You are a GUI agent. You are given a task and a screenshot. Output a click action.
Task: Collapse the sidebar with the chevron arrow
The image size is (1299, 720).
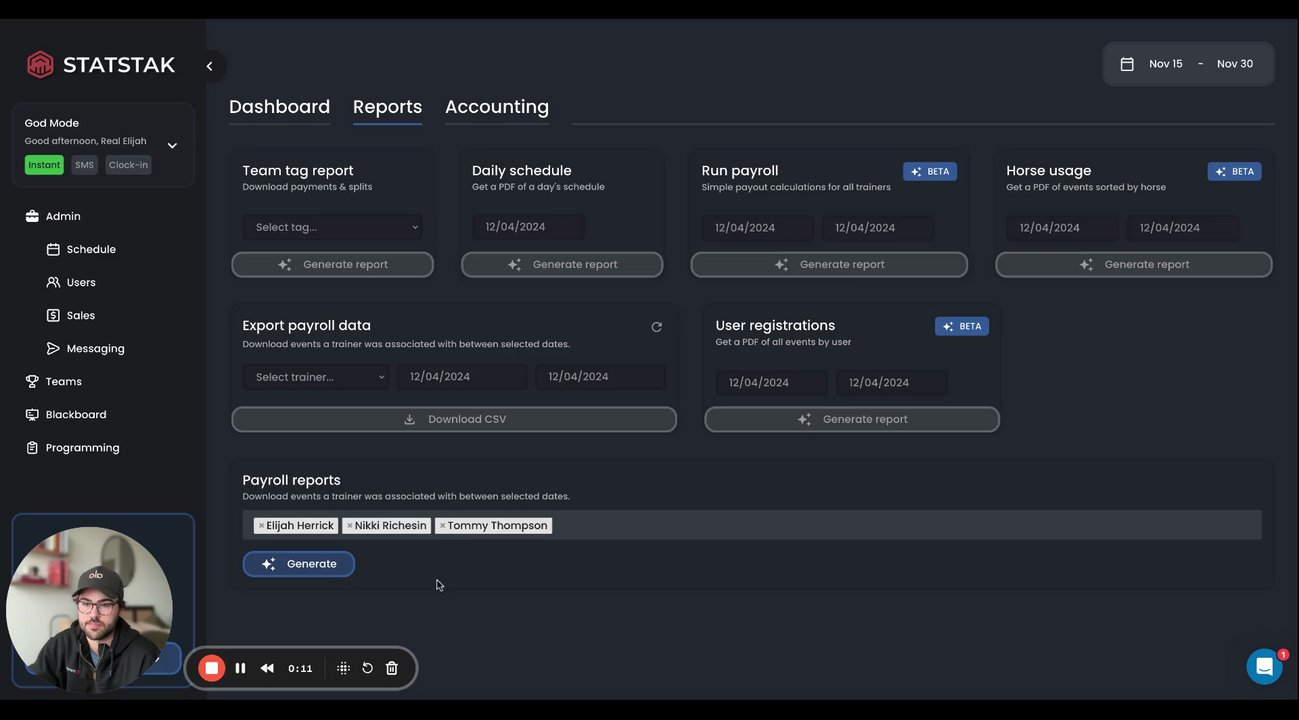[210, 66]
